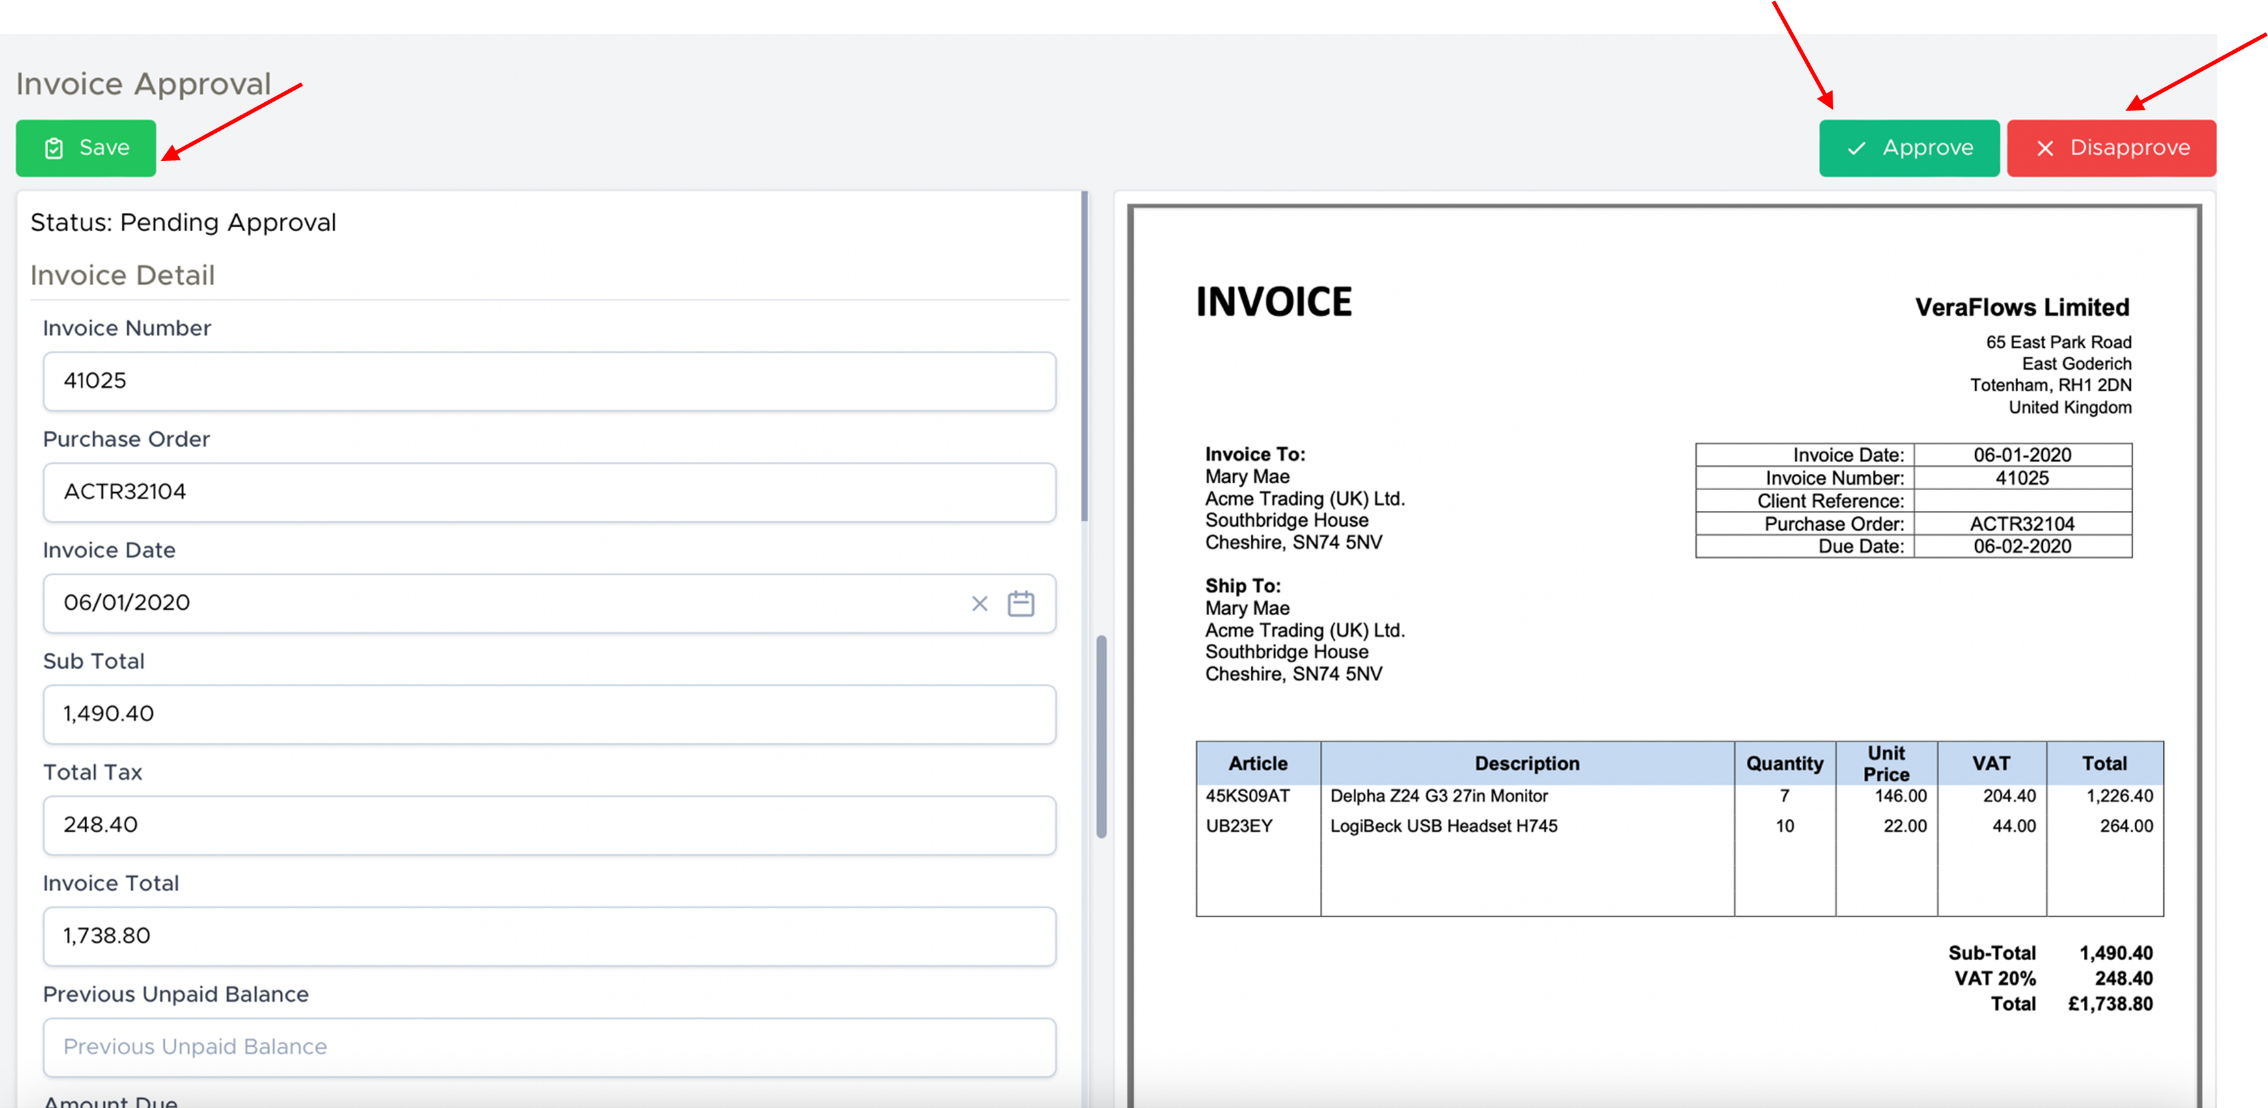Open the Invoice Date calendar picker
Image resolution: width=2268 pixels, height=1108 pixels.
pos(1020,604)
